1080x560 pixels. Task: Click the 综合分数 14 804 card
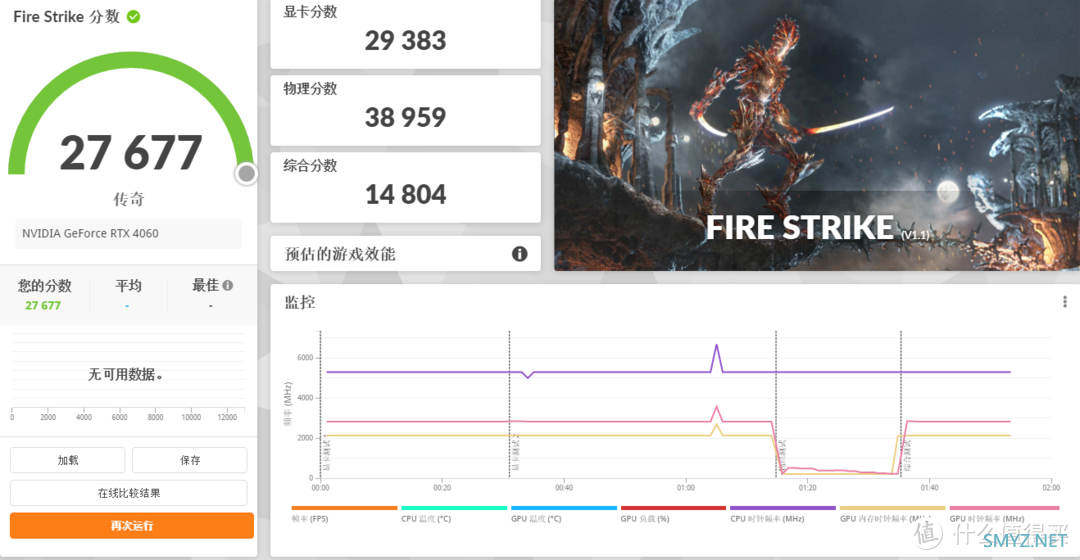[405, 187]
